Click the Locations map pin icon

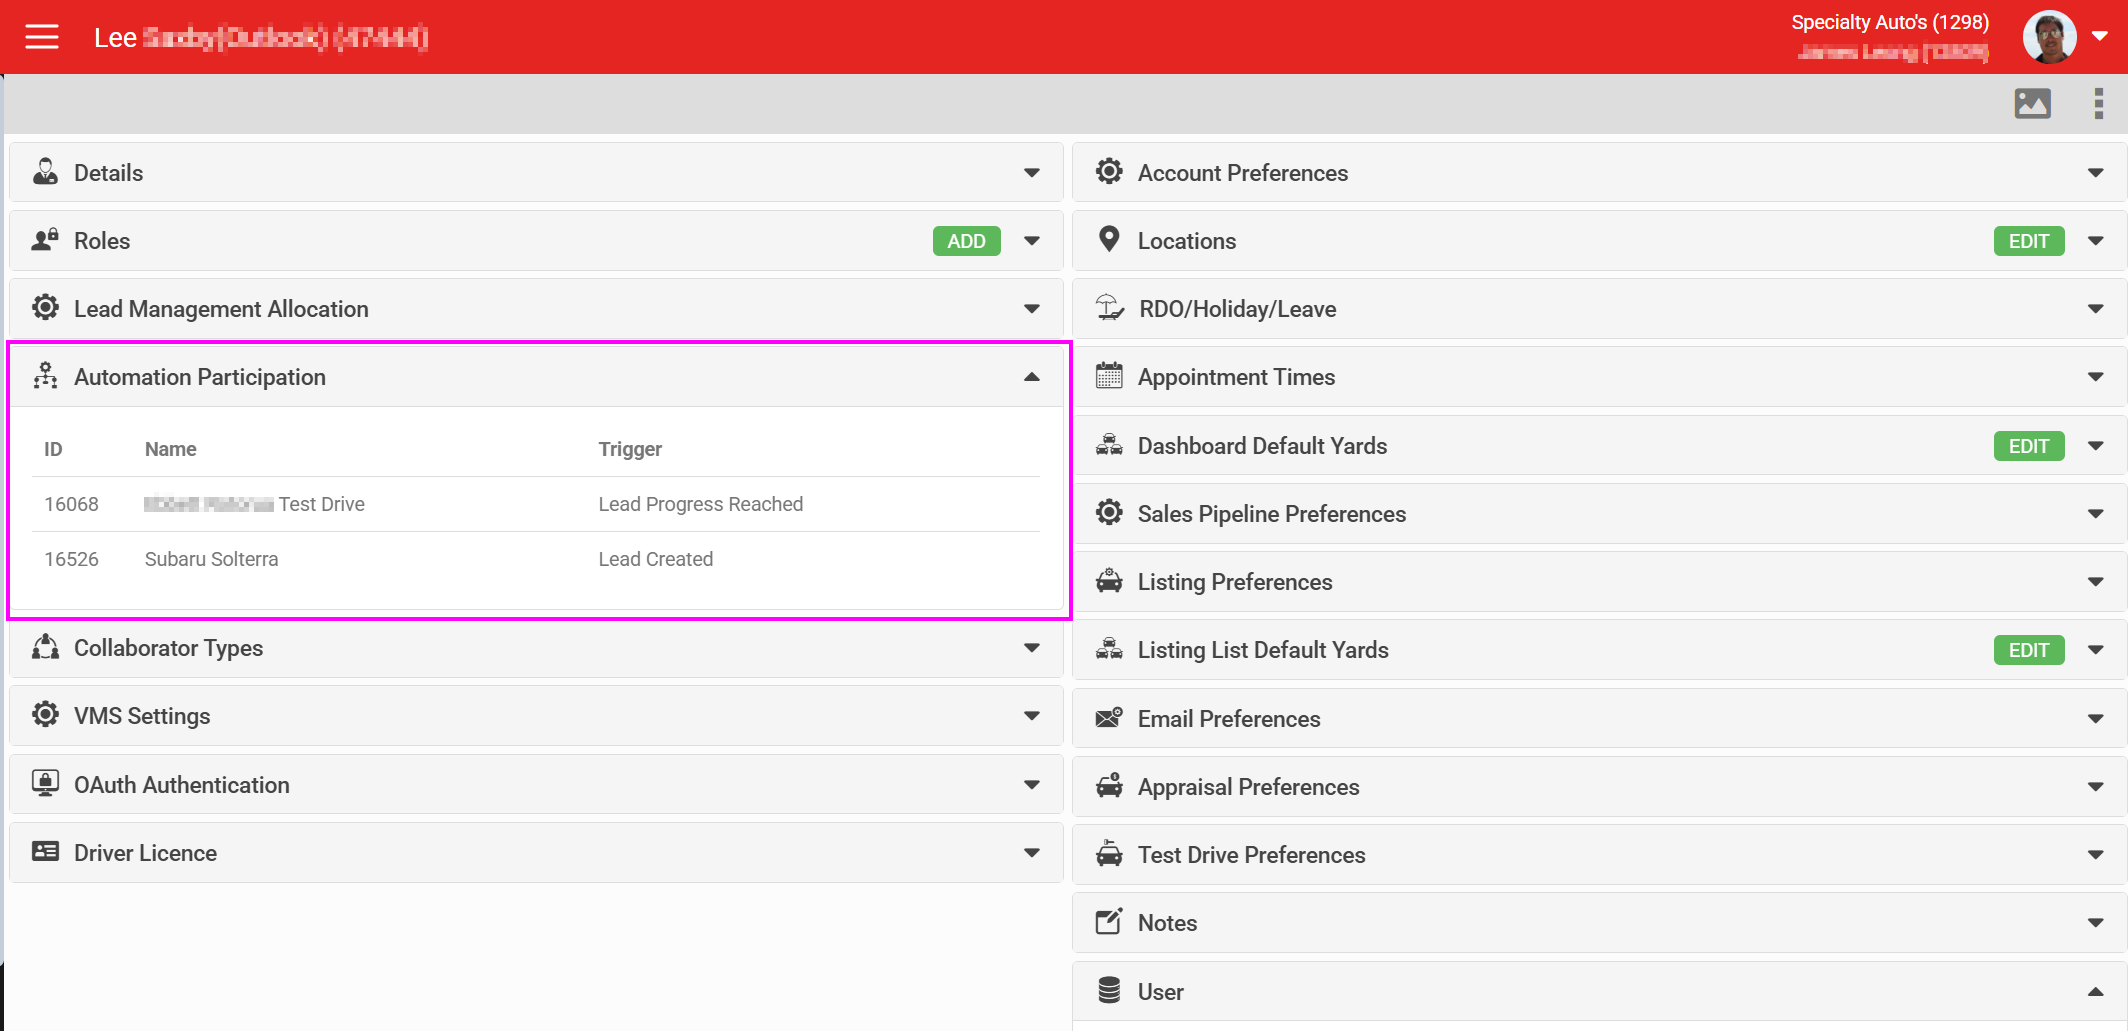(x=1108, y=240)
